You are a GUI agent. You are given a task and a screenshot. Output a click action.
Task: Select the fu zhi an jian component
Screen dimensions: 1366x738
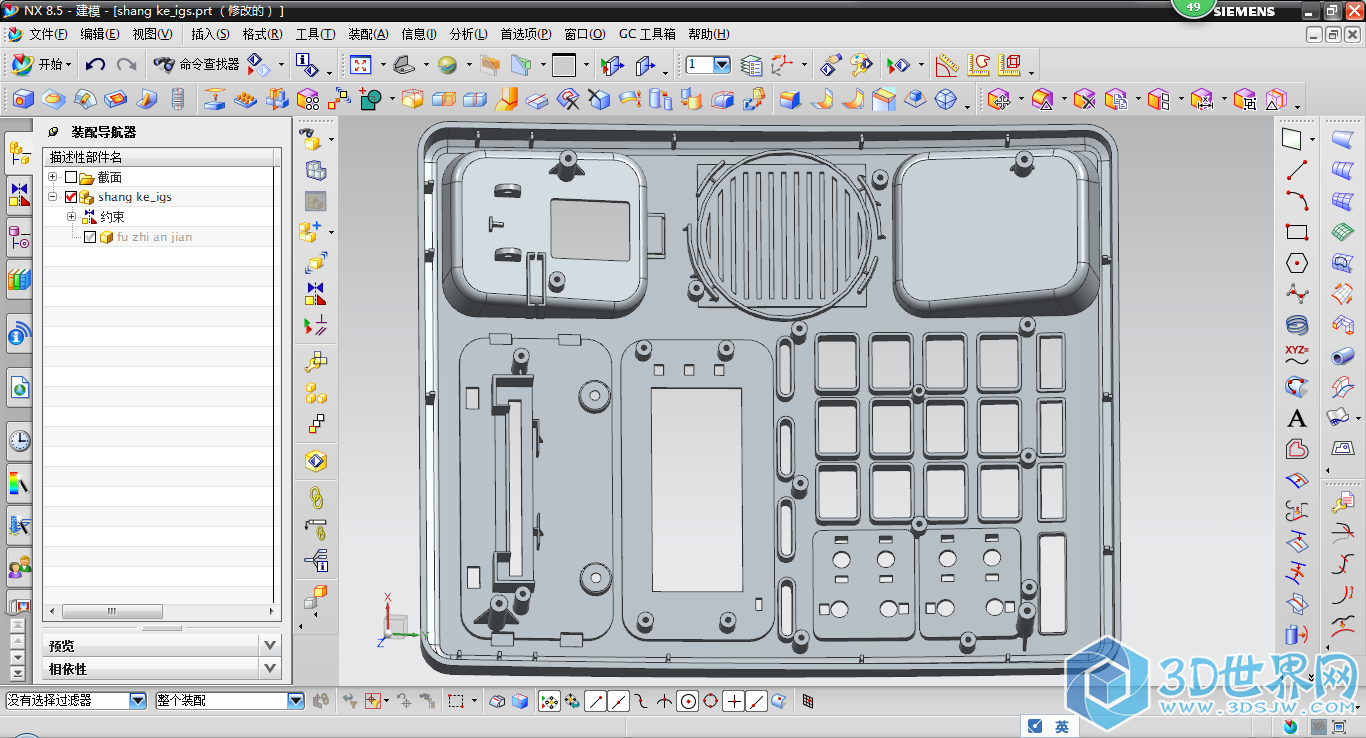click(x=154, y=237)
